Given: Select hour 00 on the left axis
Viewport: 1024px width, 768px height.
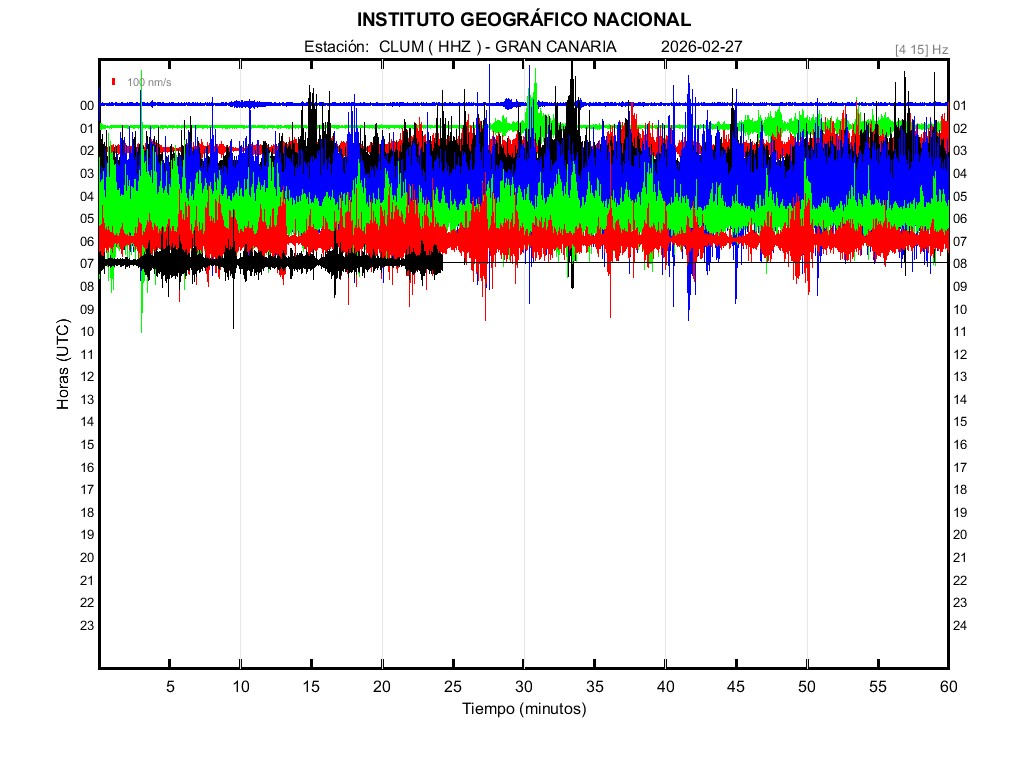Looking at the screenshot, I should pyautogui.click(x=87, y=105).
